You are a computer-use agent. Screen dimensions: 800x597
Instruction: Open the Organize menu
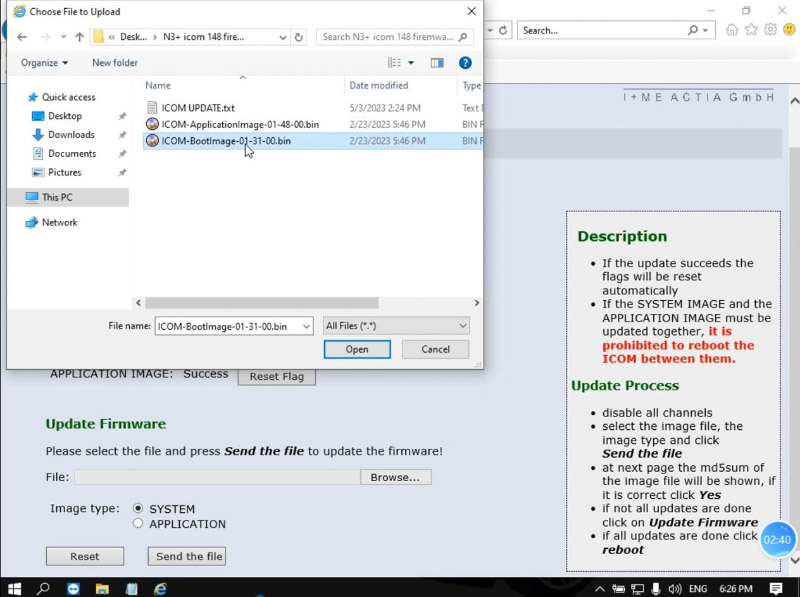click(x=44, y=63)
